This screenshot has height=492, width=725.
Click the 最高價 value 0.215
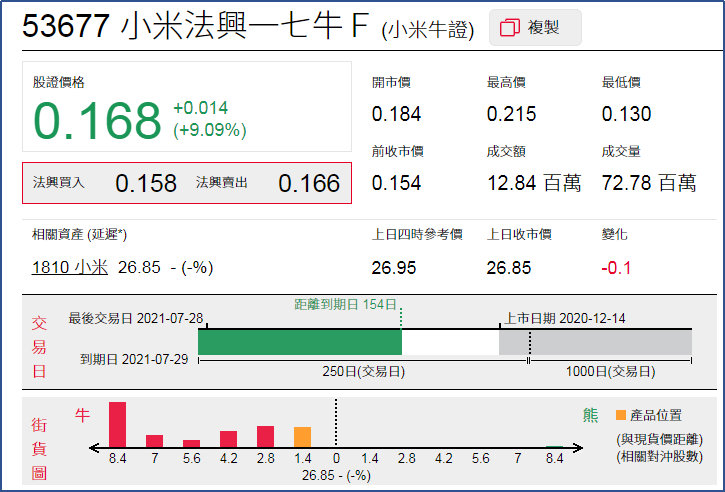point(511,114)
